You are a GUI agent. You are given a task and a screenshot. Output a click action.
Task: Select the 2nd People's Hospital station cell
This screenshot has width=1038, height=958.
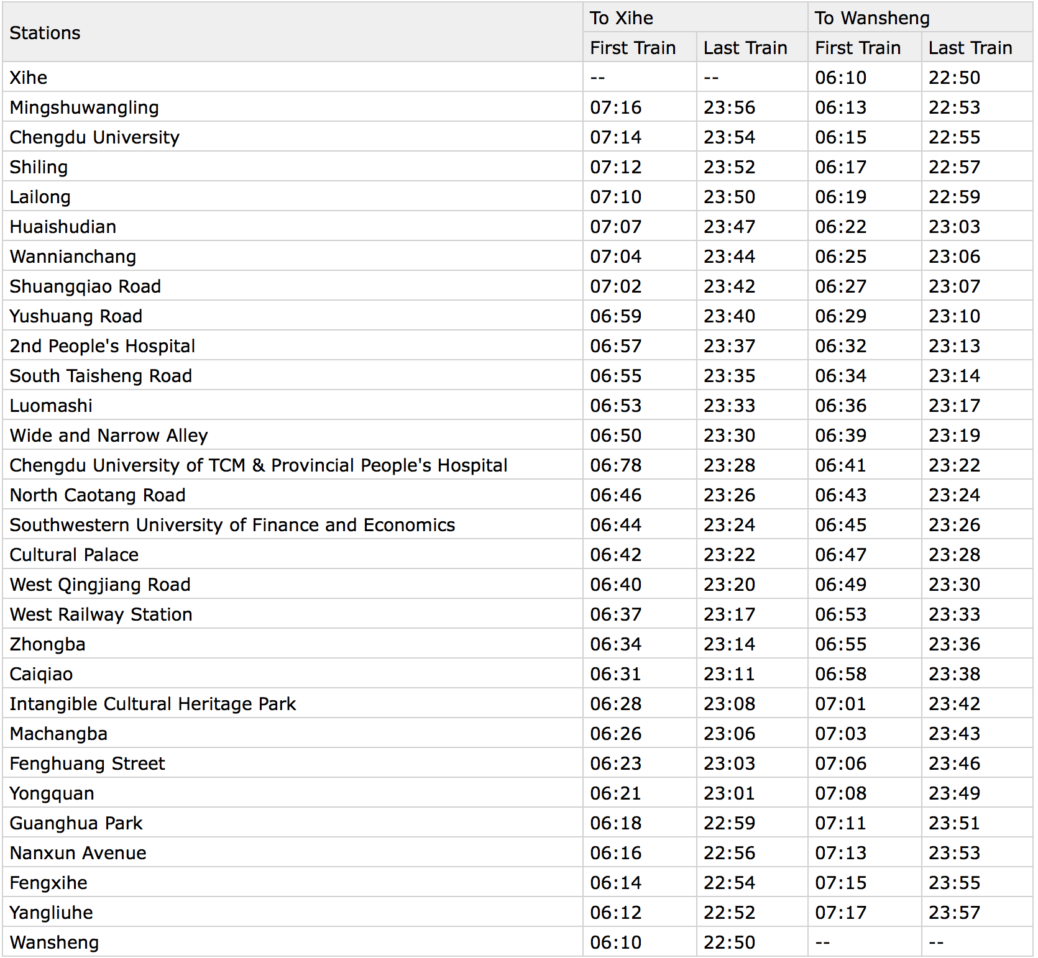(102, 346)
